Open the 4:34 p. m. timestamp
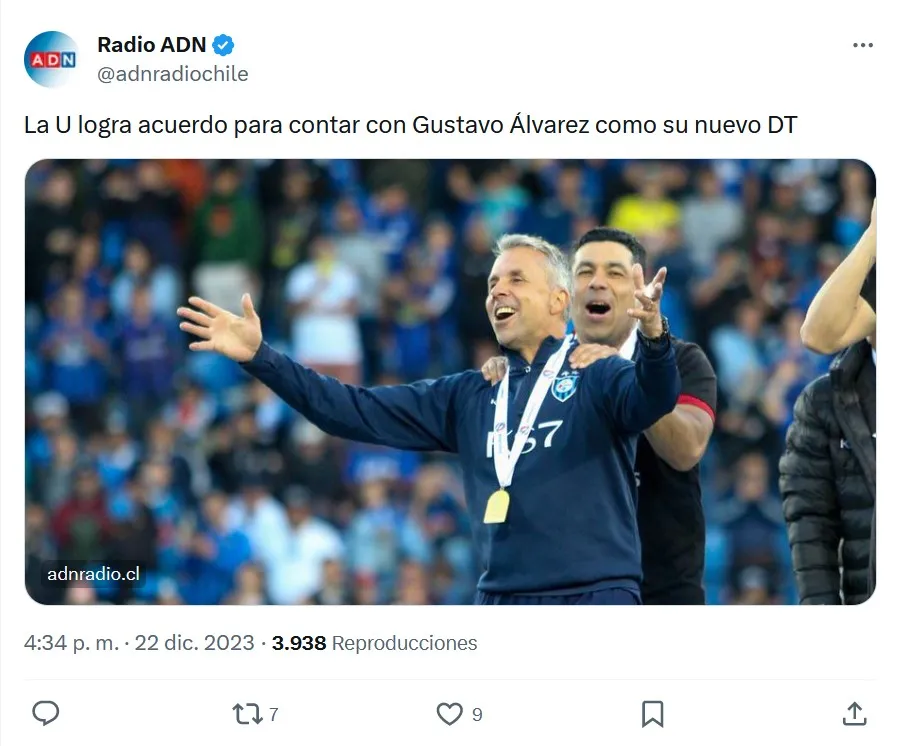Viewport: 898px width, 746px height. pos(71,643)
